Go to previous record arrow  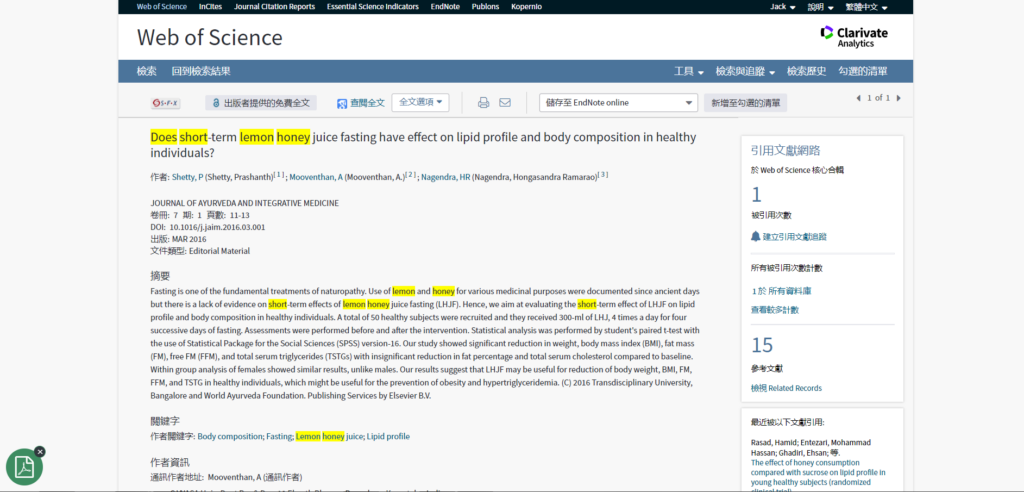point(857,98)
